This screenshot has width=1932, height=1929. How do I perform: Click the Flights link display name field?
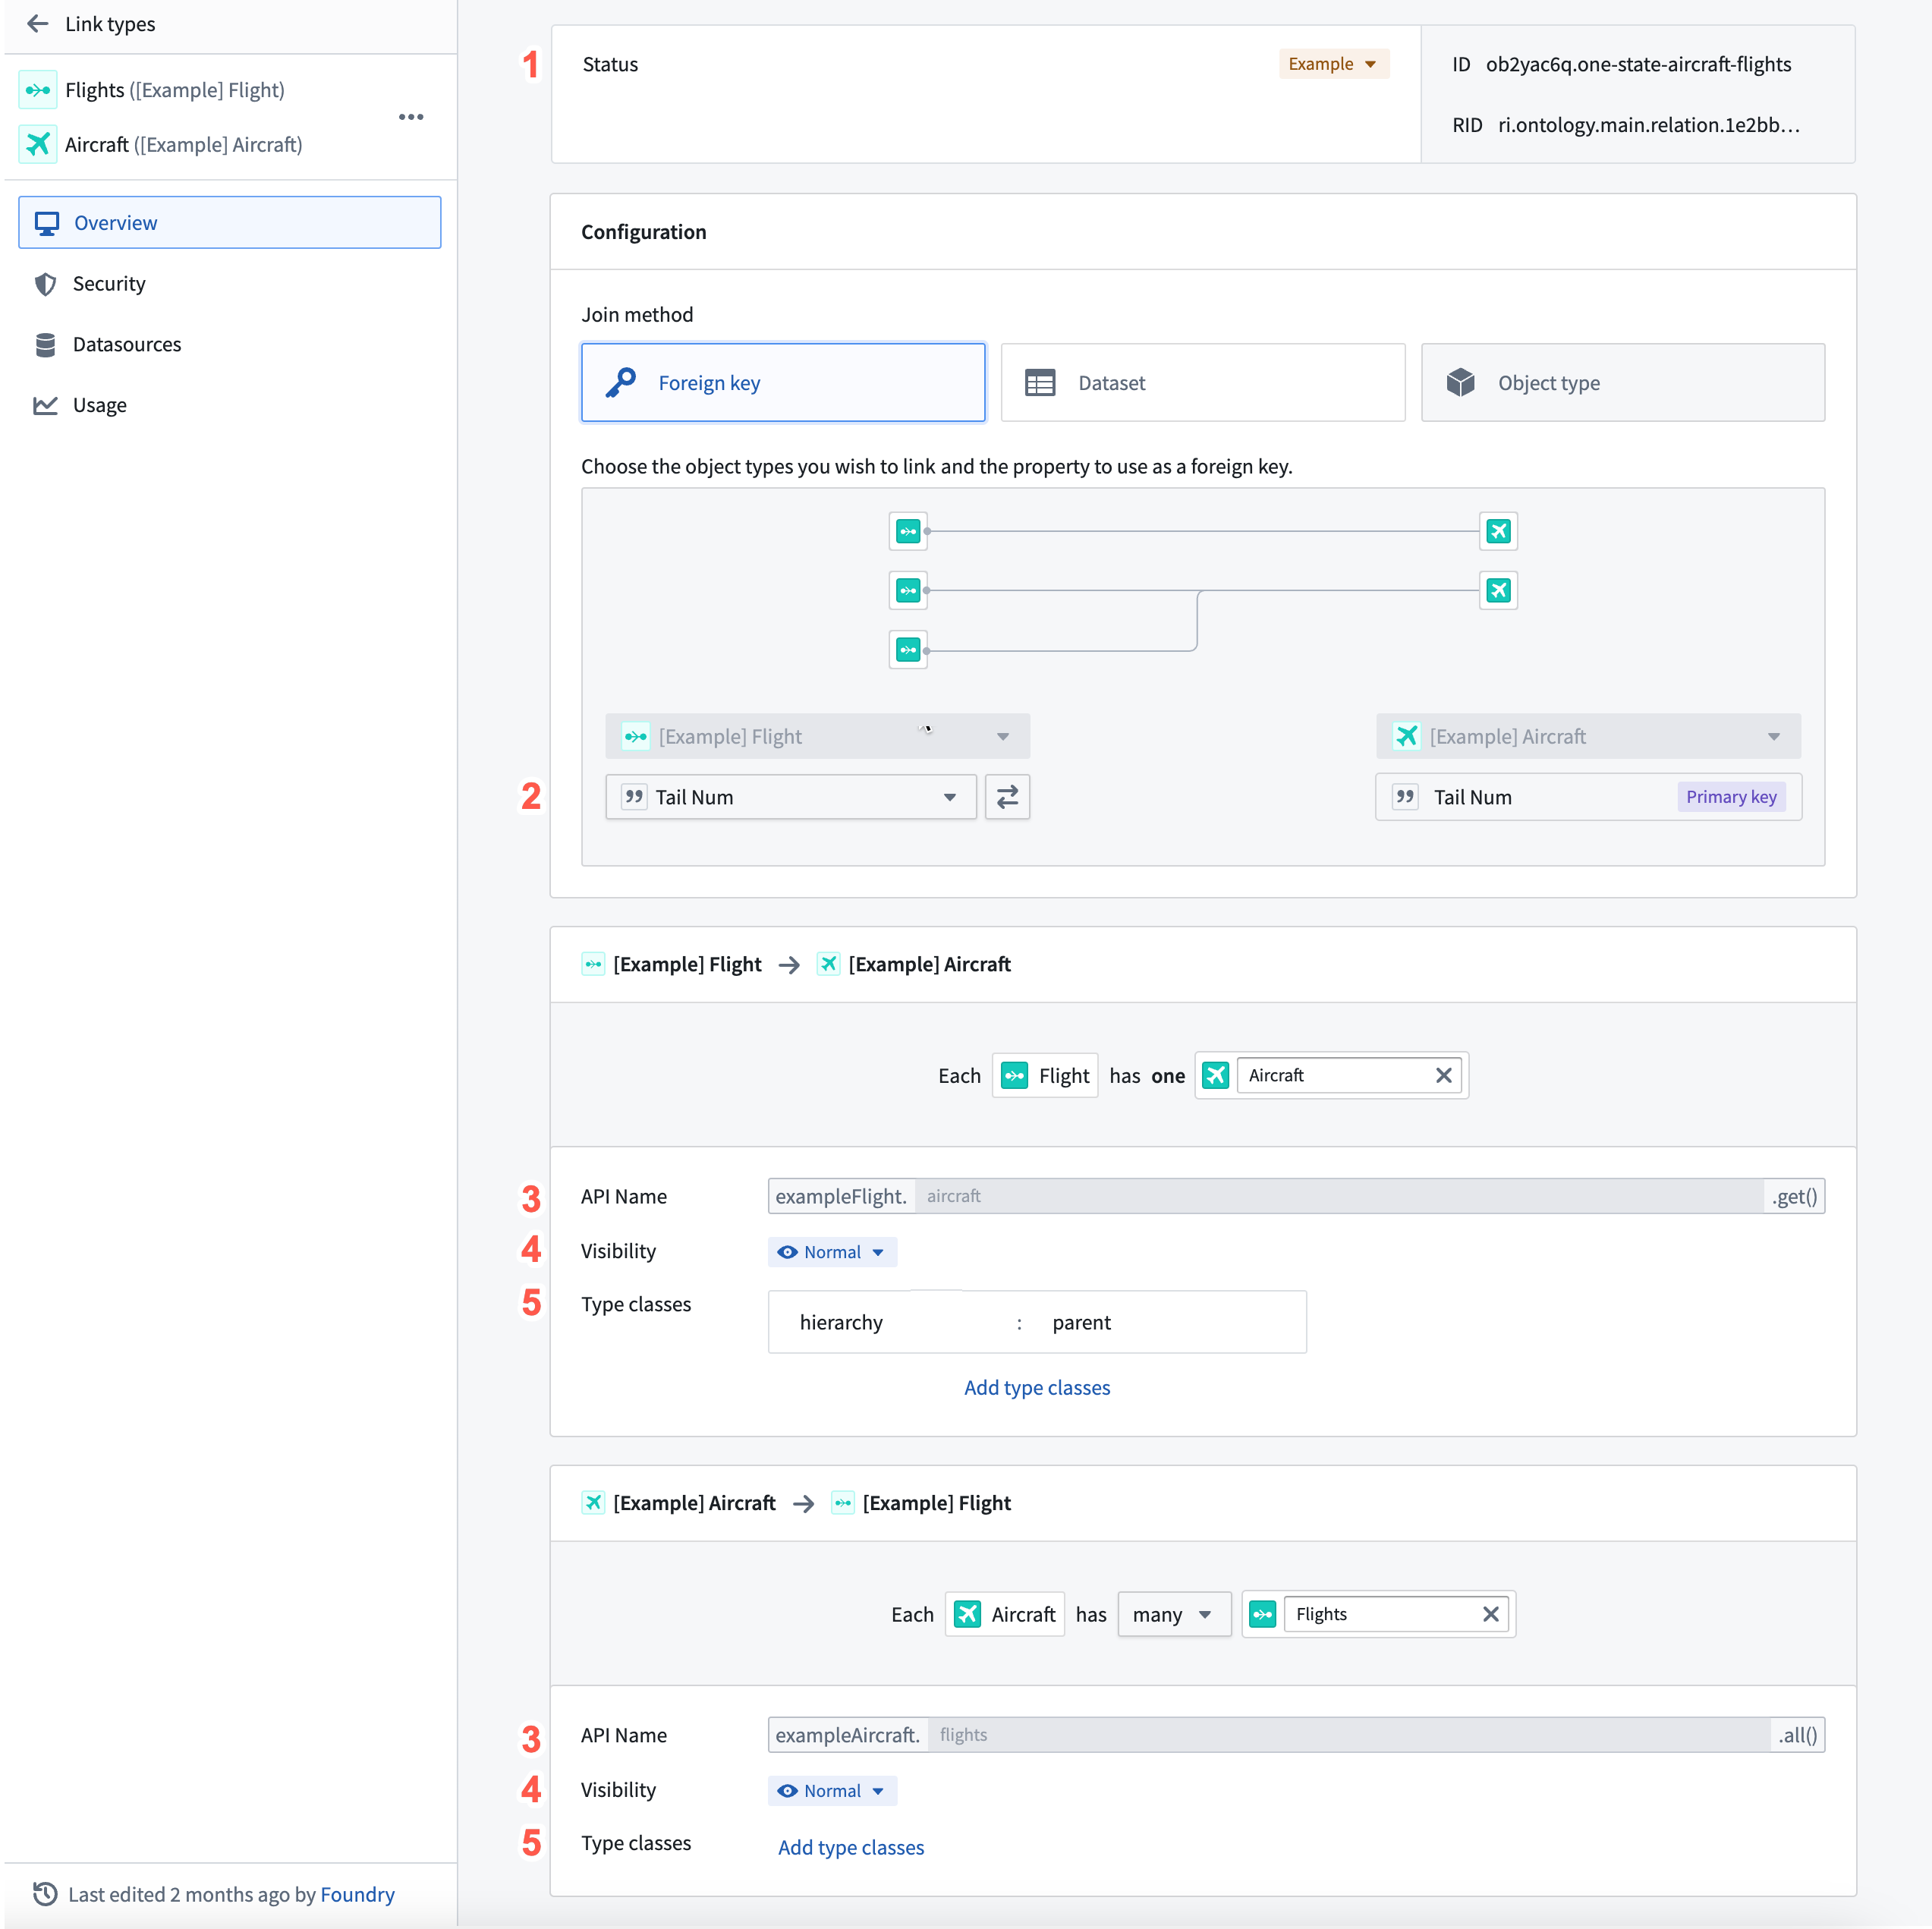click(x=1396, y=1614)
